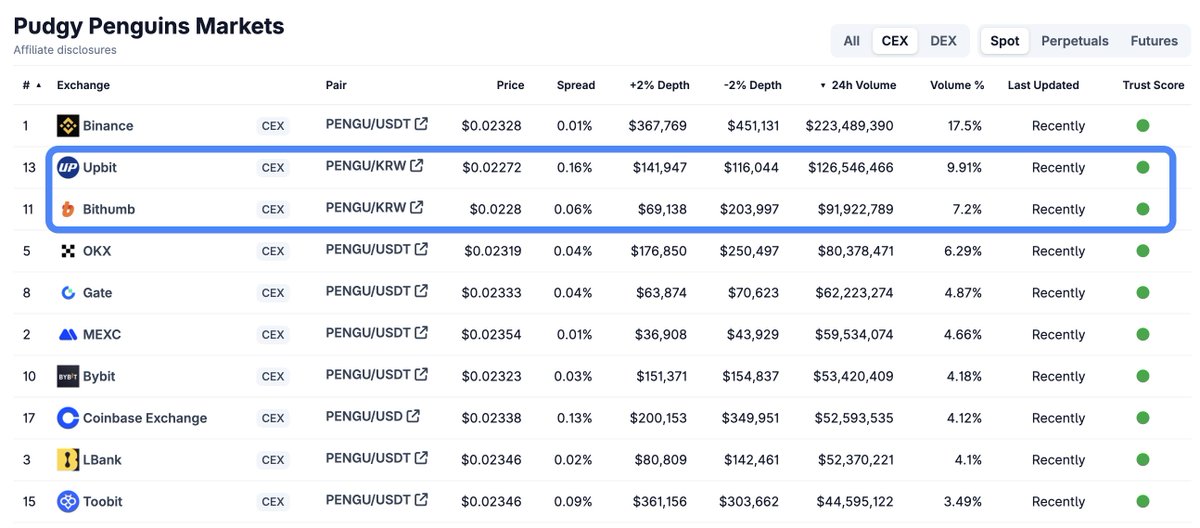Click the Gate exchange logo icon
The width and height of the screenshot is (1200, 528).
pyautogui.click(x=68, y=293)
